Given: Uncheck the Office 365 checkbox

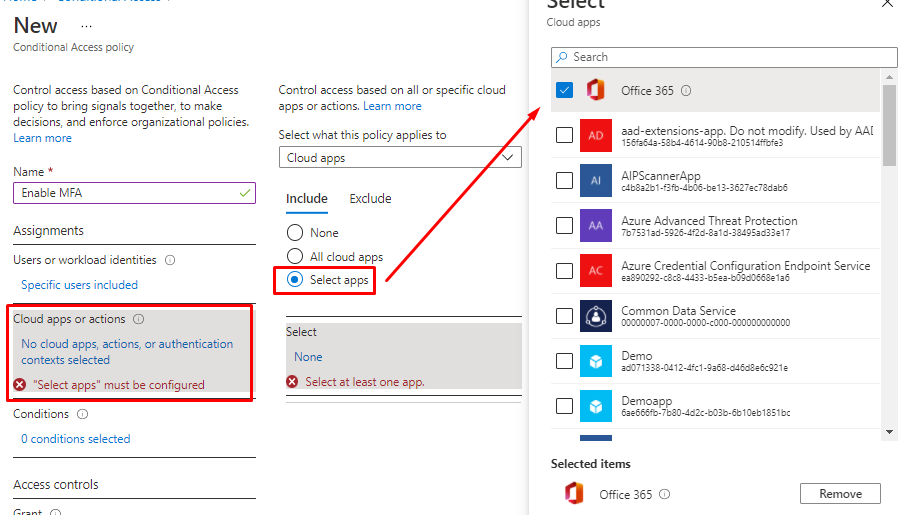Looking at the screenshot, I should (565, 90).
